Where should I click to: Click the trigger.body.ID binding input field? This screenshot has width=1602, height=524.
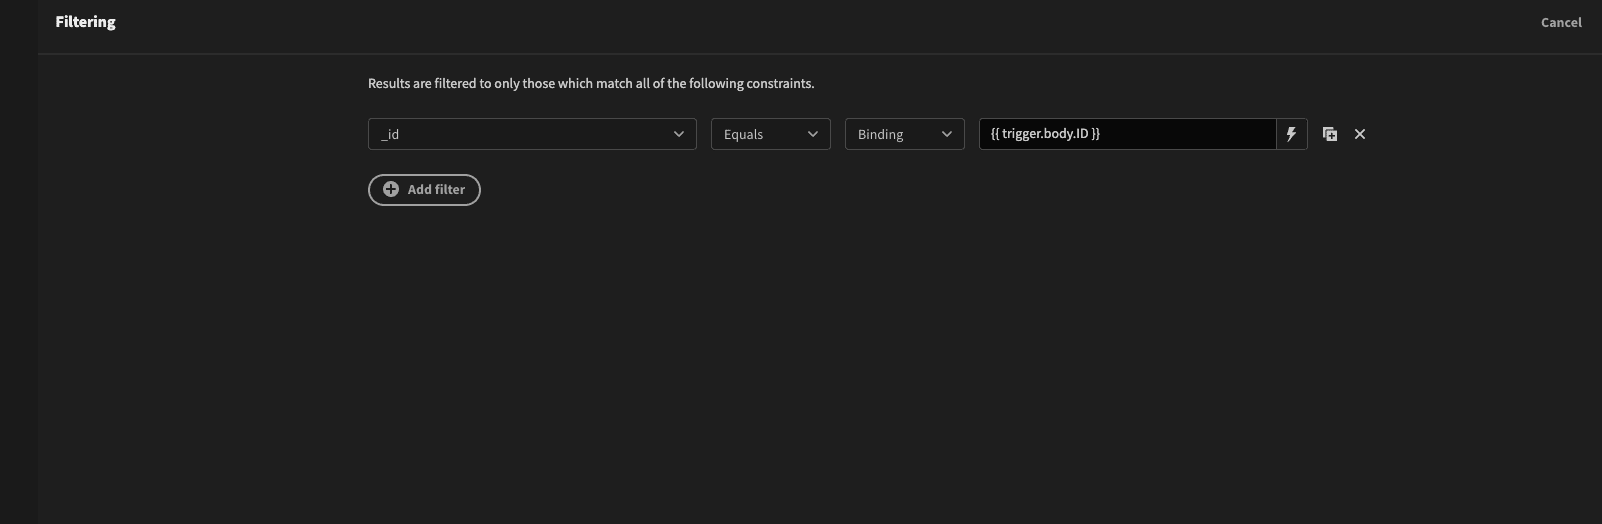[x=1127, y=134]
